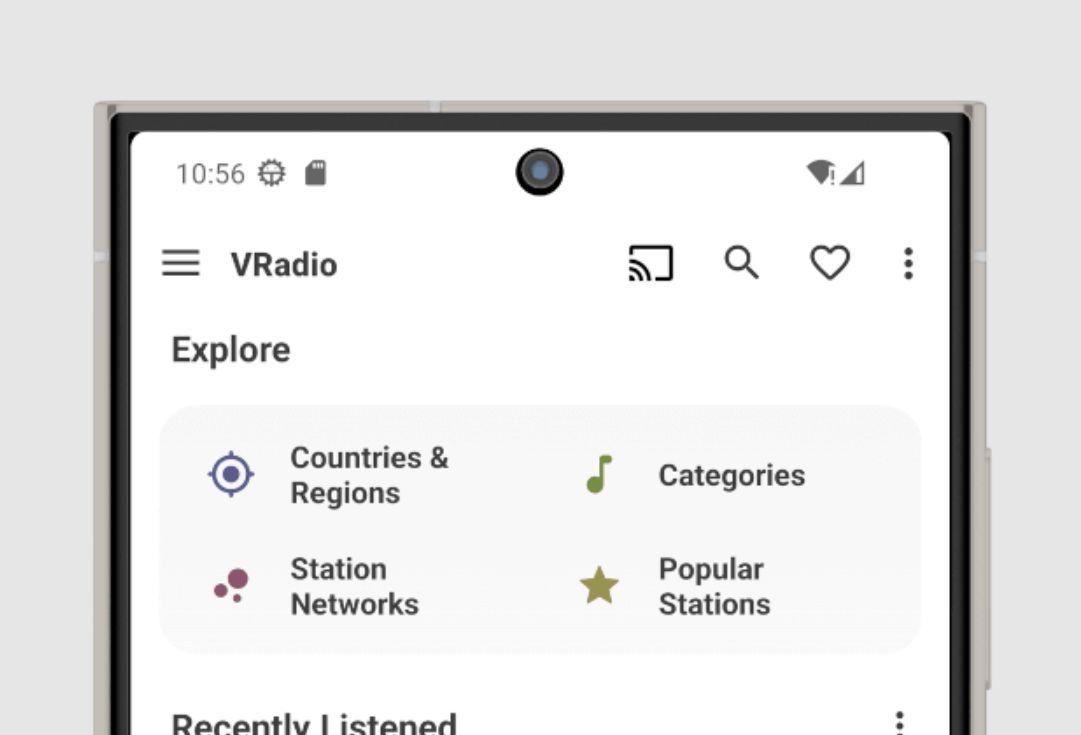Click the Categories music note icon
The image size is (1081, 735).
(598, 475)
